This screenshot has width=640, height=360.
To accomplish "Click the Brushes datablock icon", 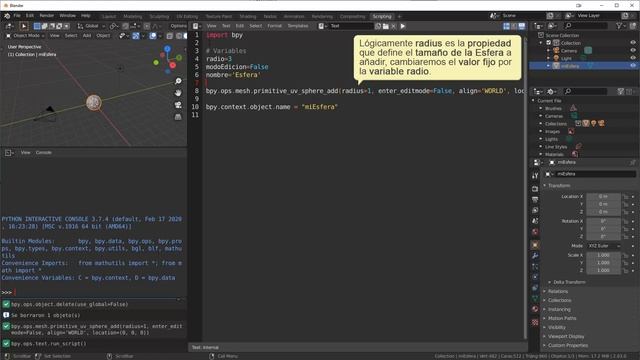I will click(x=573, y=108).
